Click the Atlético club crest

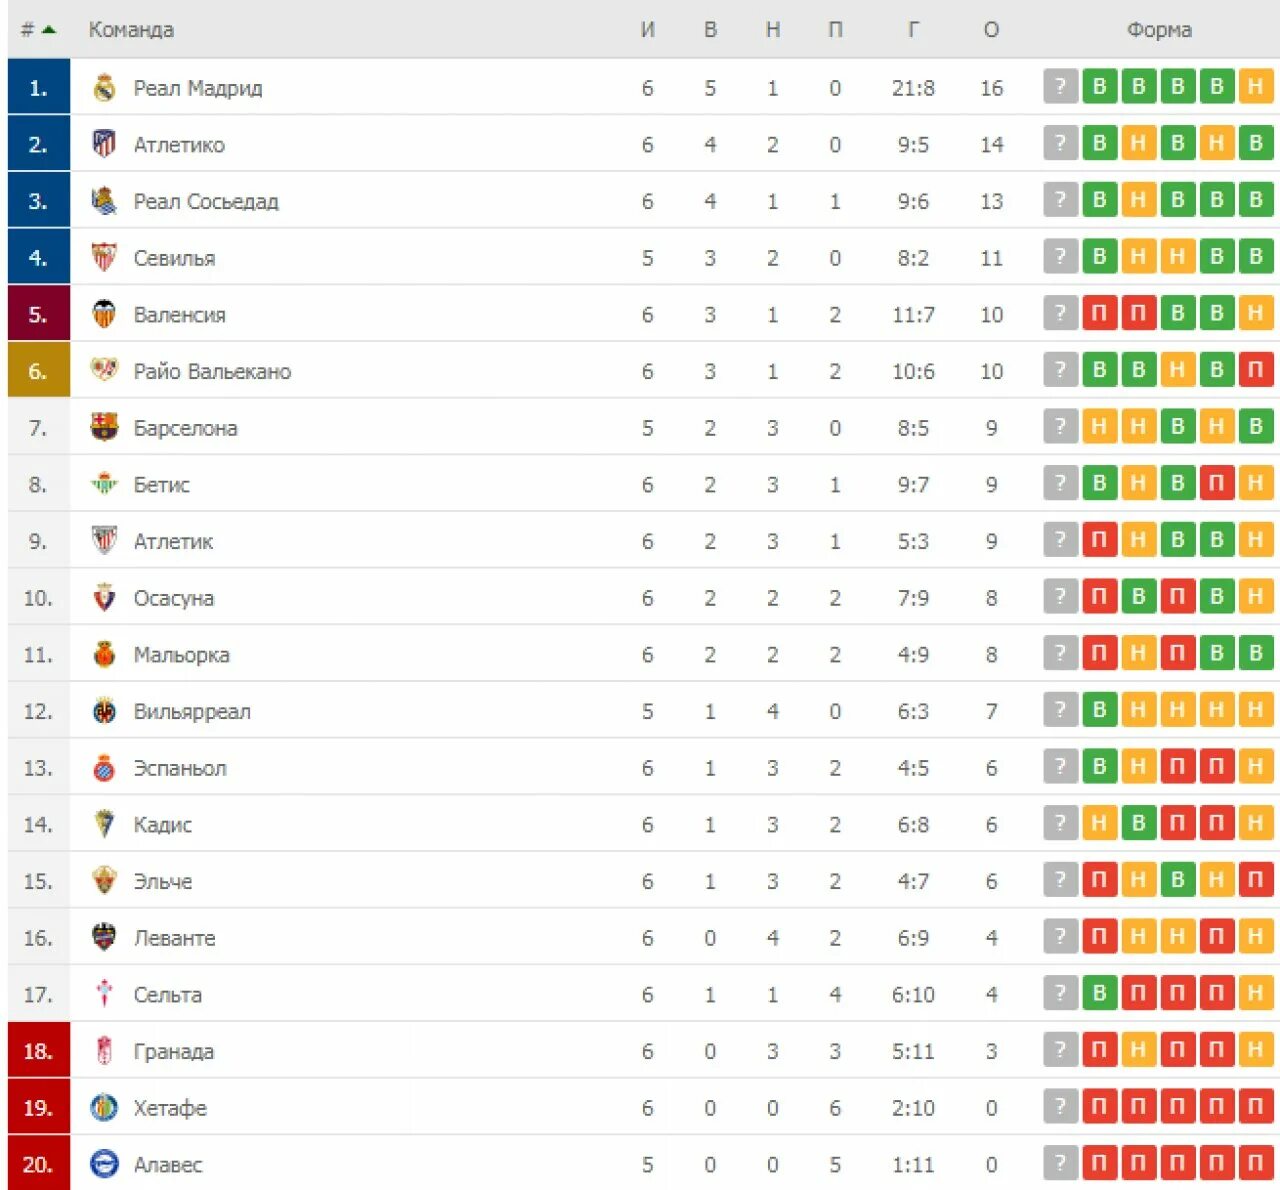point(104,144)
